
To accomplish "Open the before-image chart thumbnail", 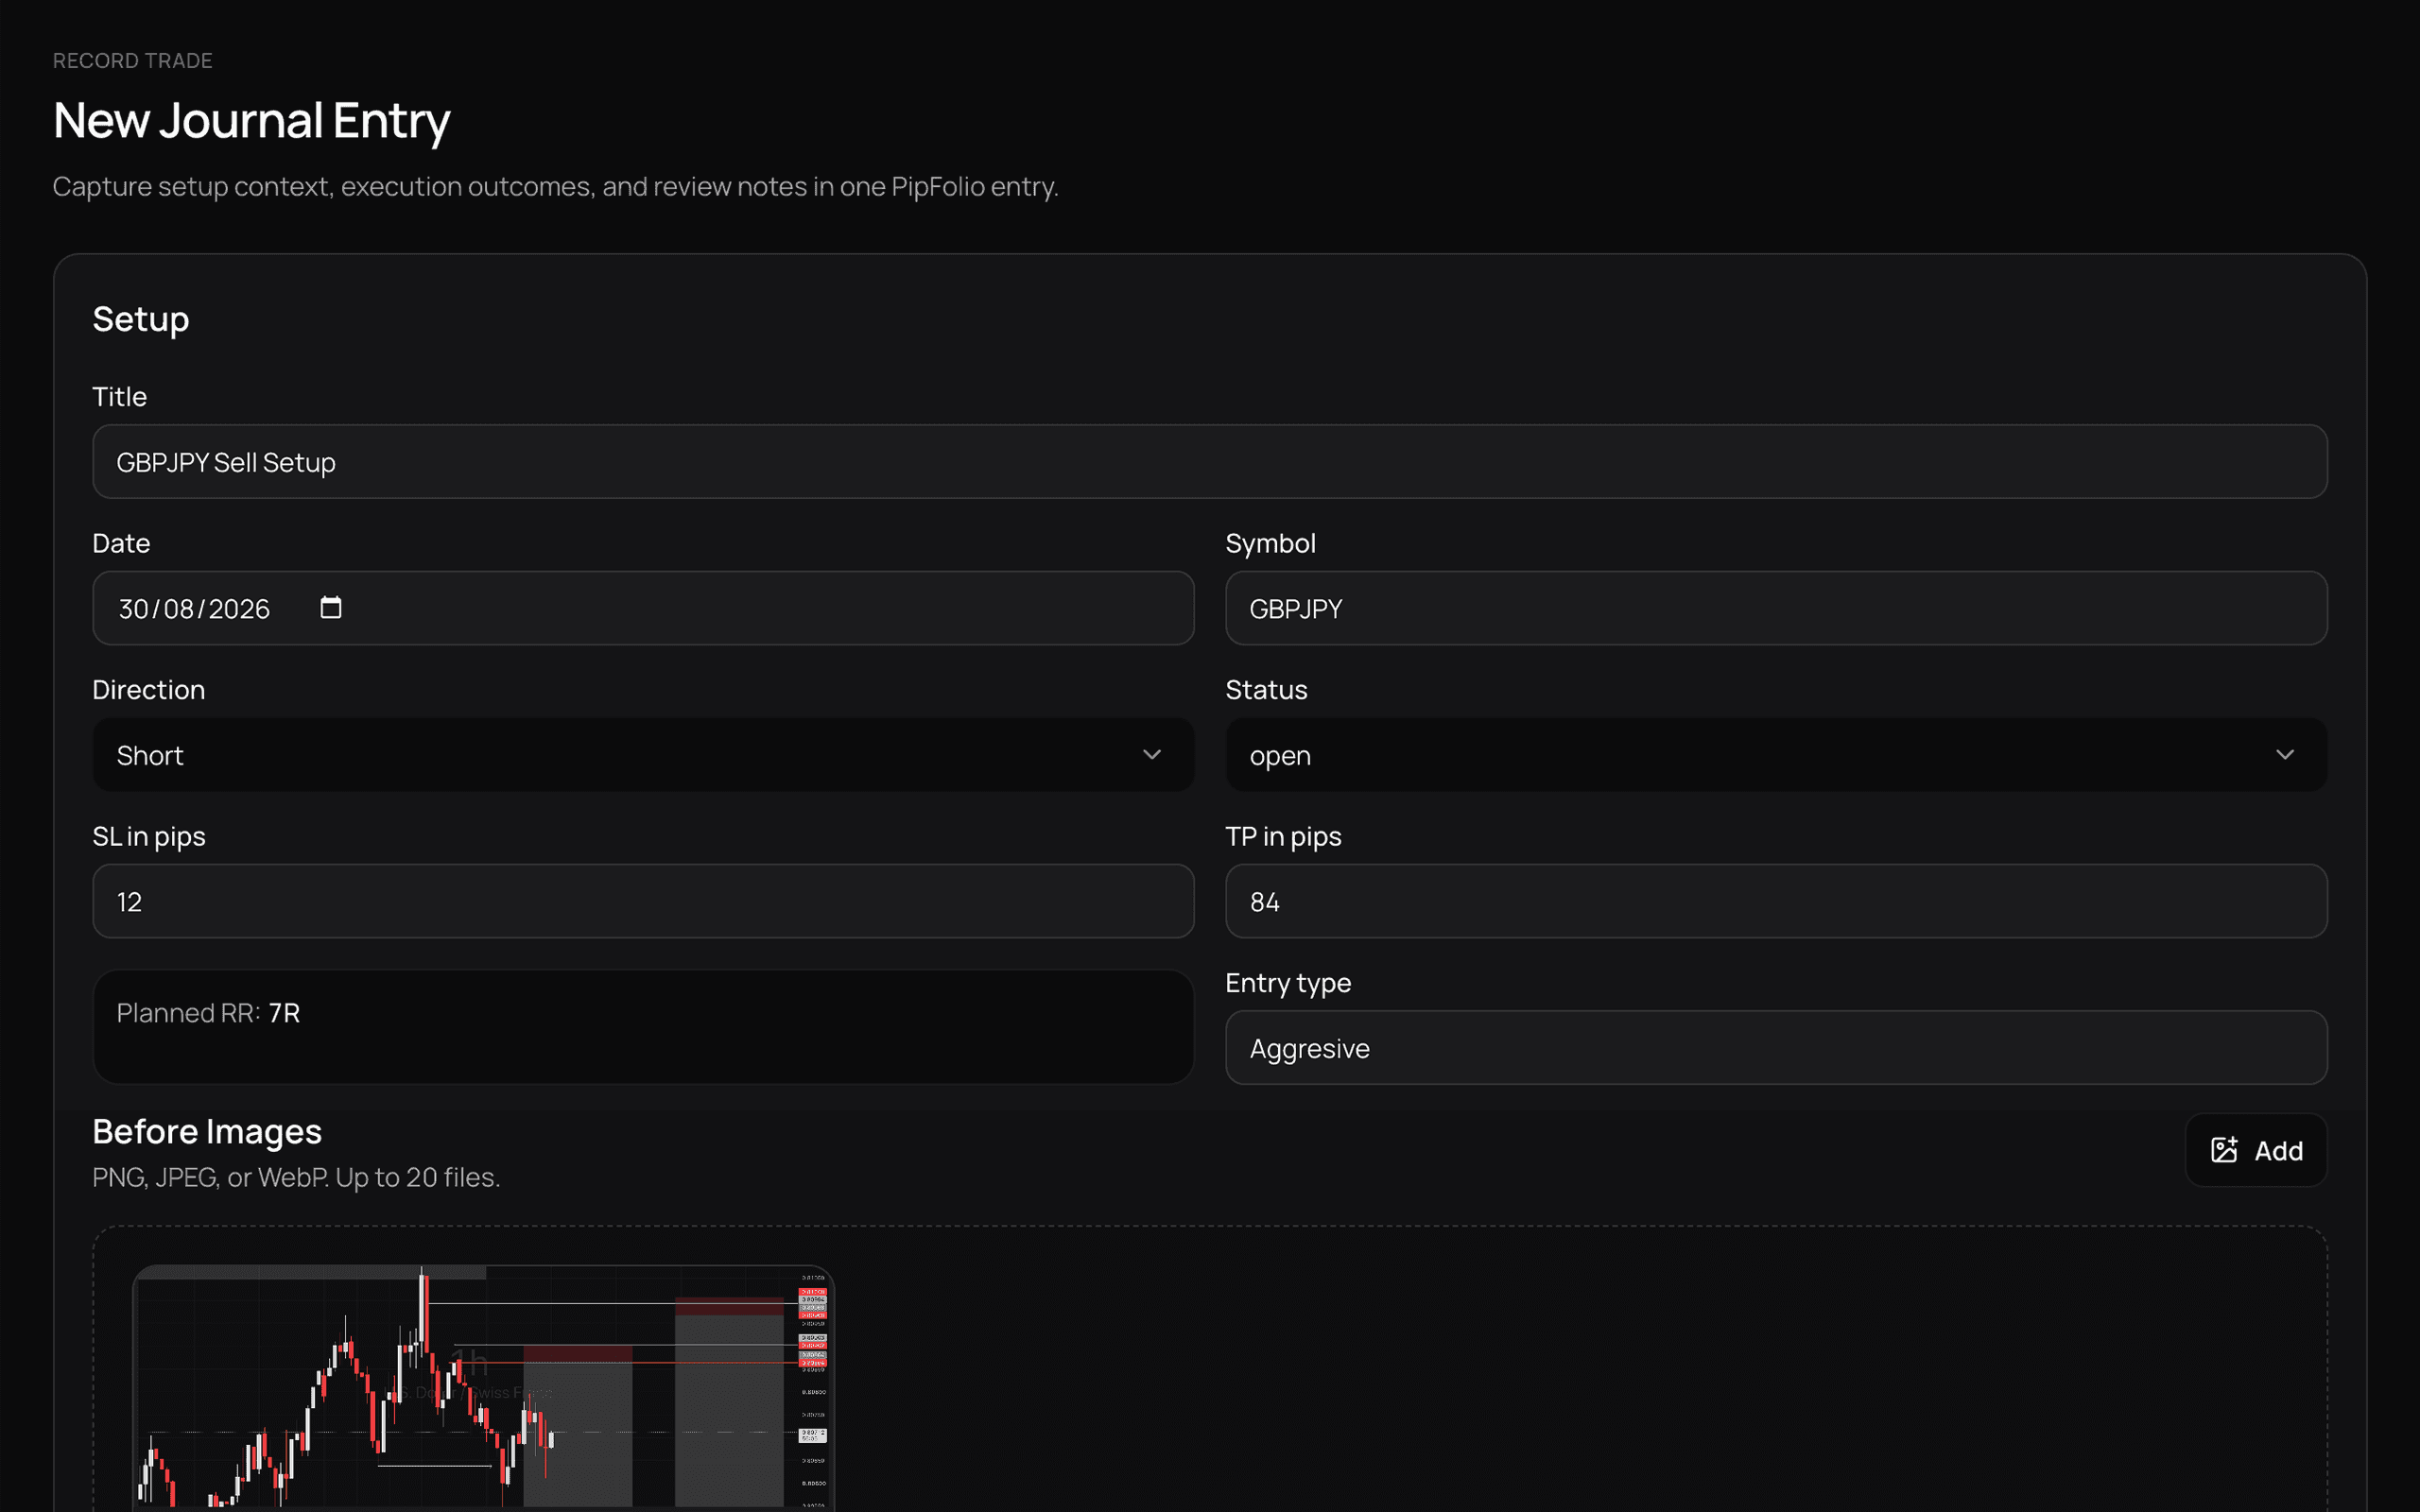I will click(x=483, y=1388).
